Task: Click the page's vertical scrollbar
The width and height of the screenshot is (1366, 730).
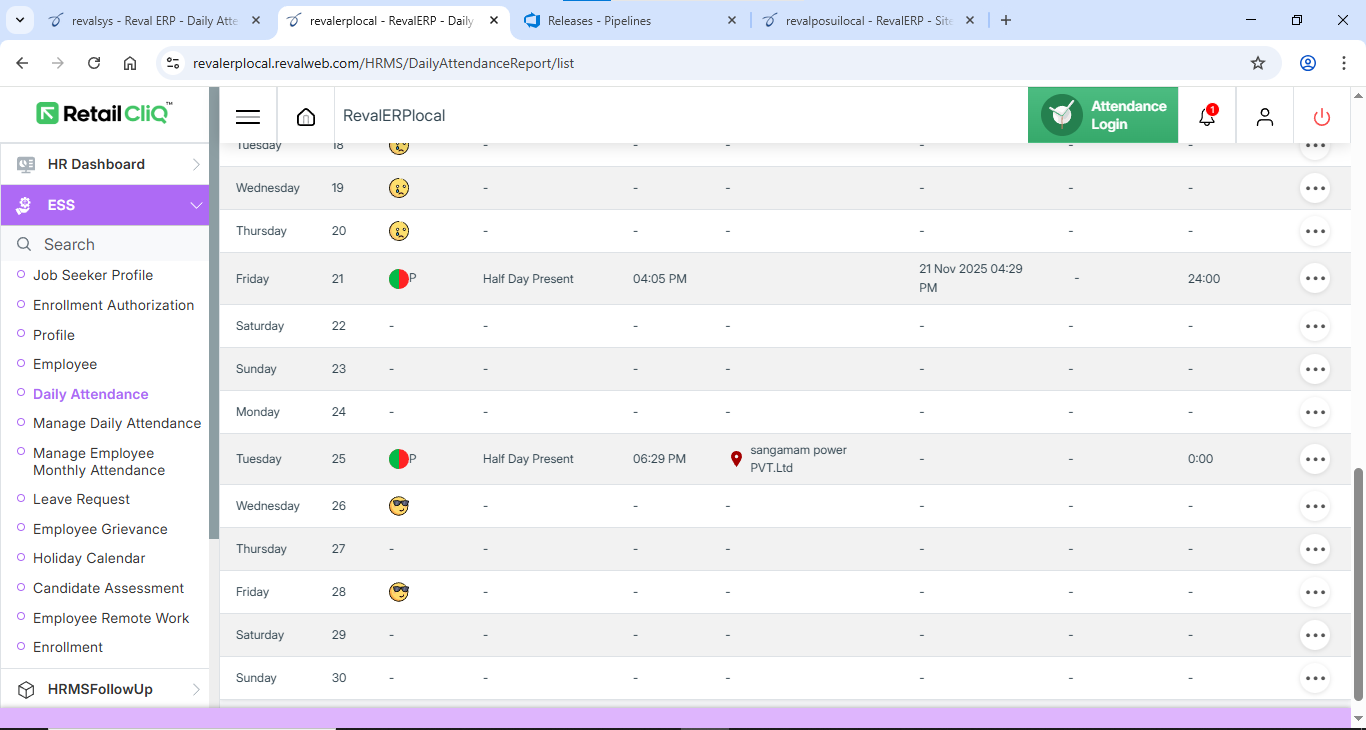Action: [1357, 583]
